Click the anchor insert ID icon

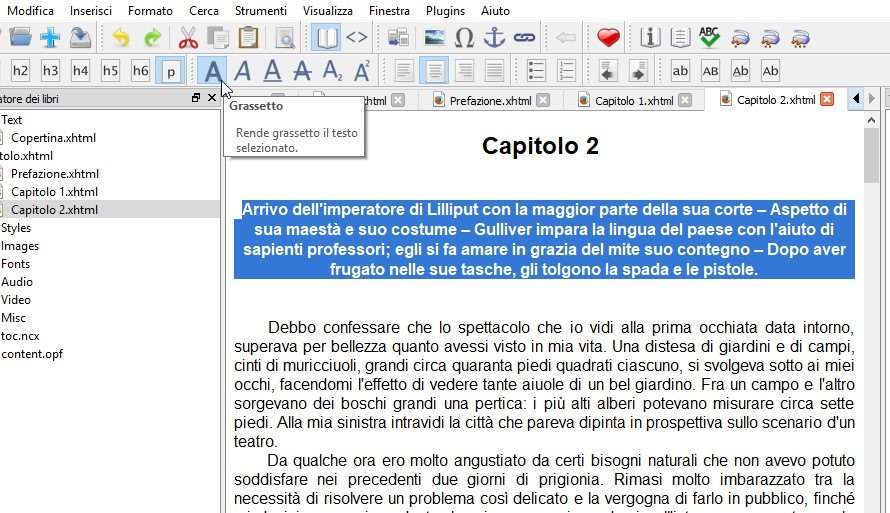(494, 38)
